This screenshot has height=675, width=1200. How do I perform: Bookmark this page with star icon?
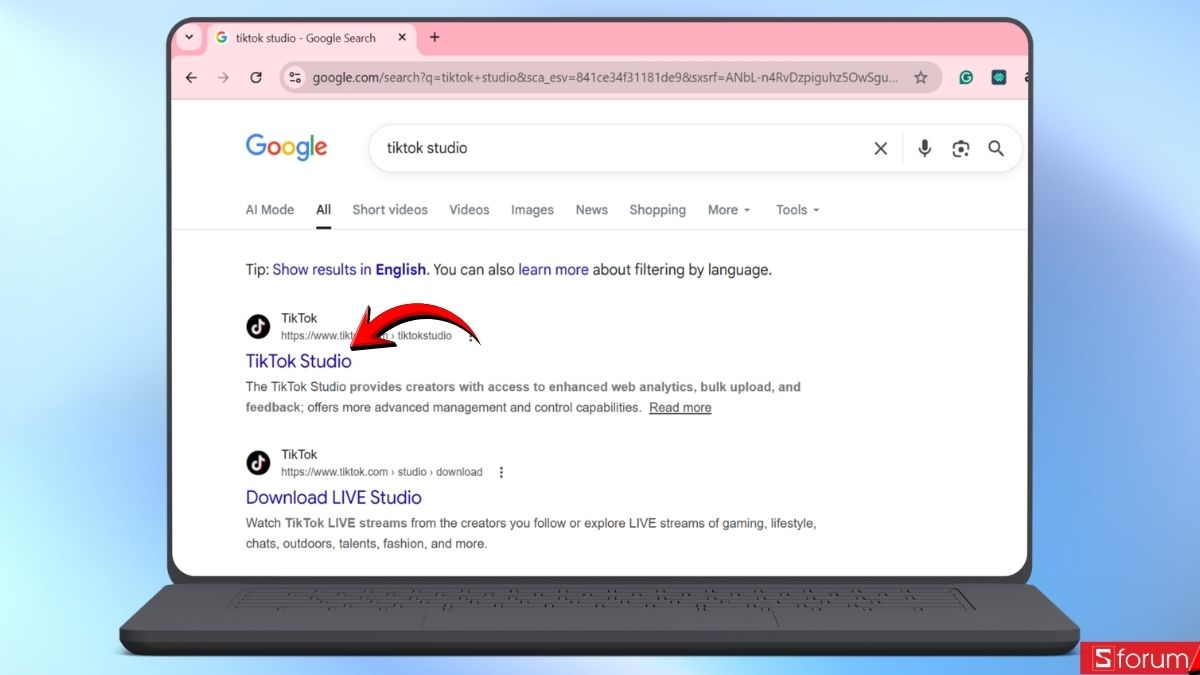pyautogui.click(x=921, y=77)
